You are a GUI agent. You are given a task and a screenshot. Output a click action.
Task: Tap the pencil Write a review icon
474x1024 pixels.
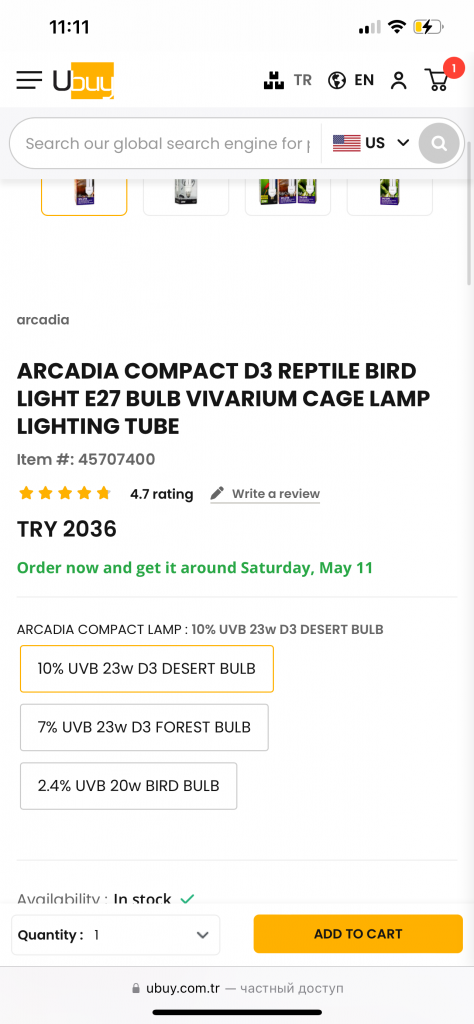click(x=217, y=493)
